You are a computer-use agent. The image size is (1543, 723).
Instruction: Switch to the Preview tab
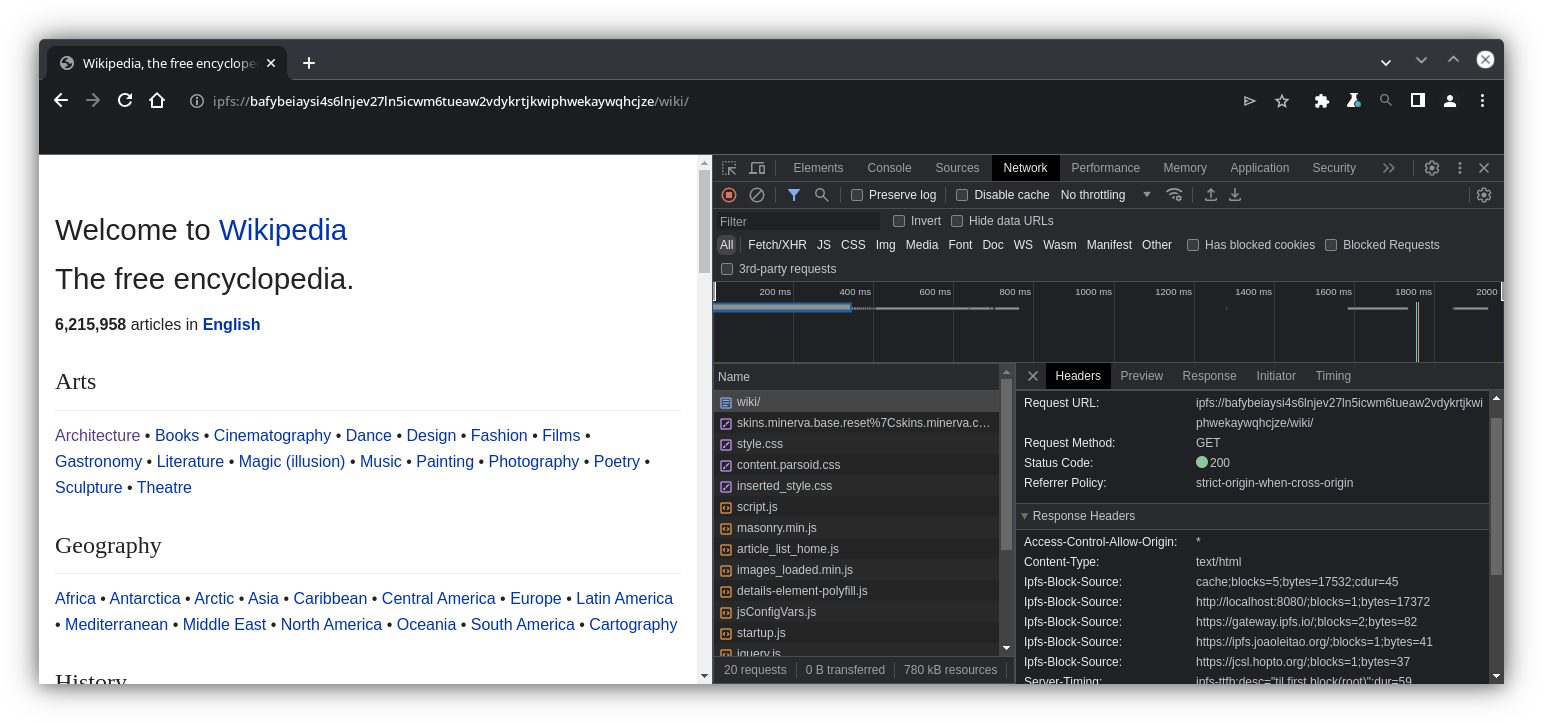coord(1141,376)
